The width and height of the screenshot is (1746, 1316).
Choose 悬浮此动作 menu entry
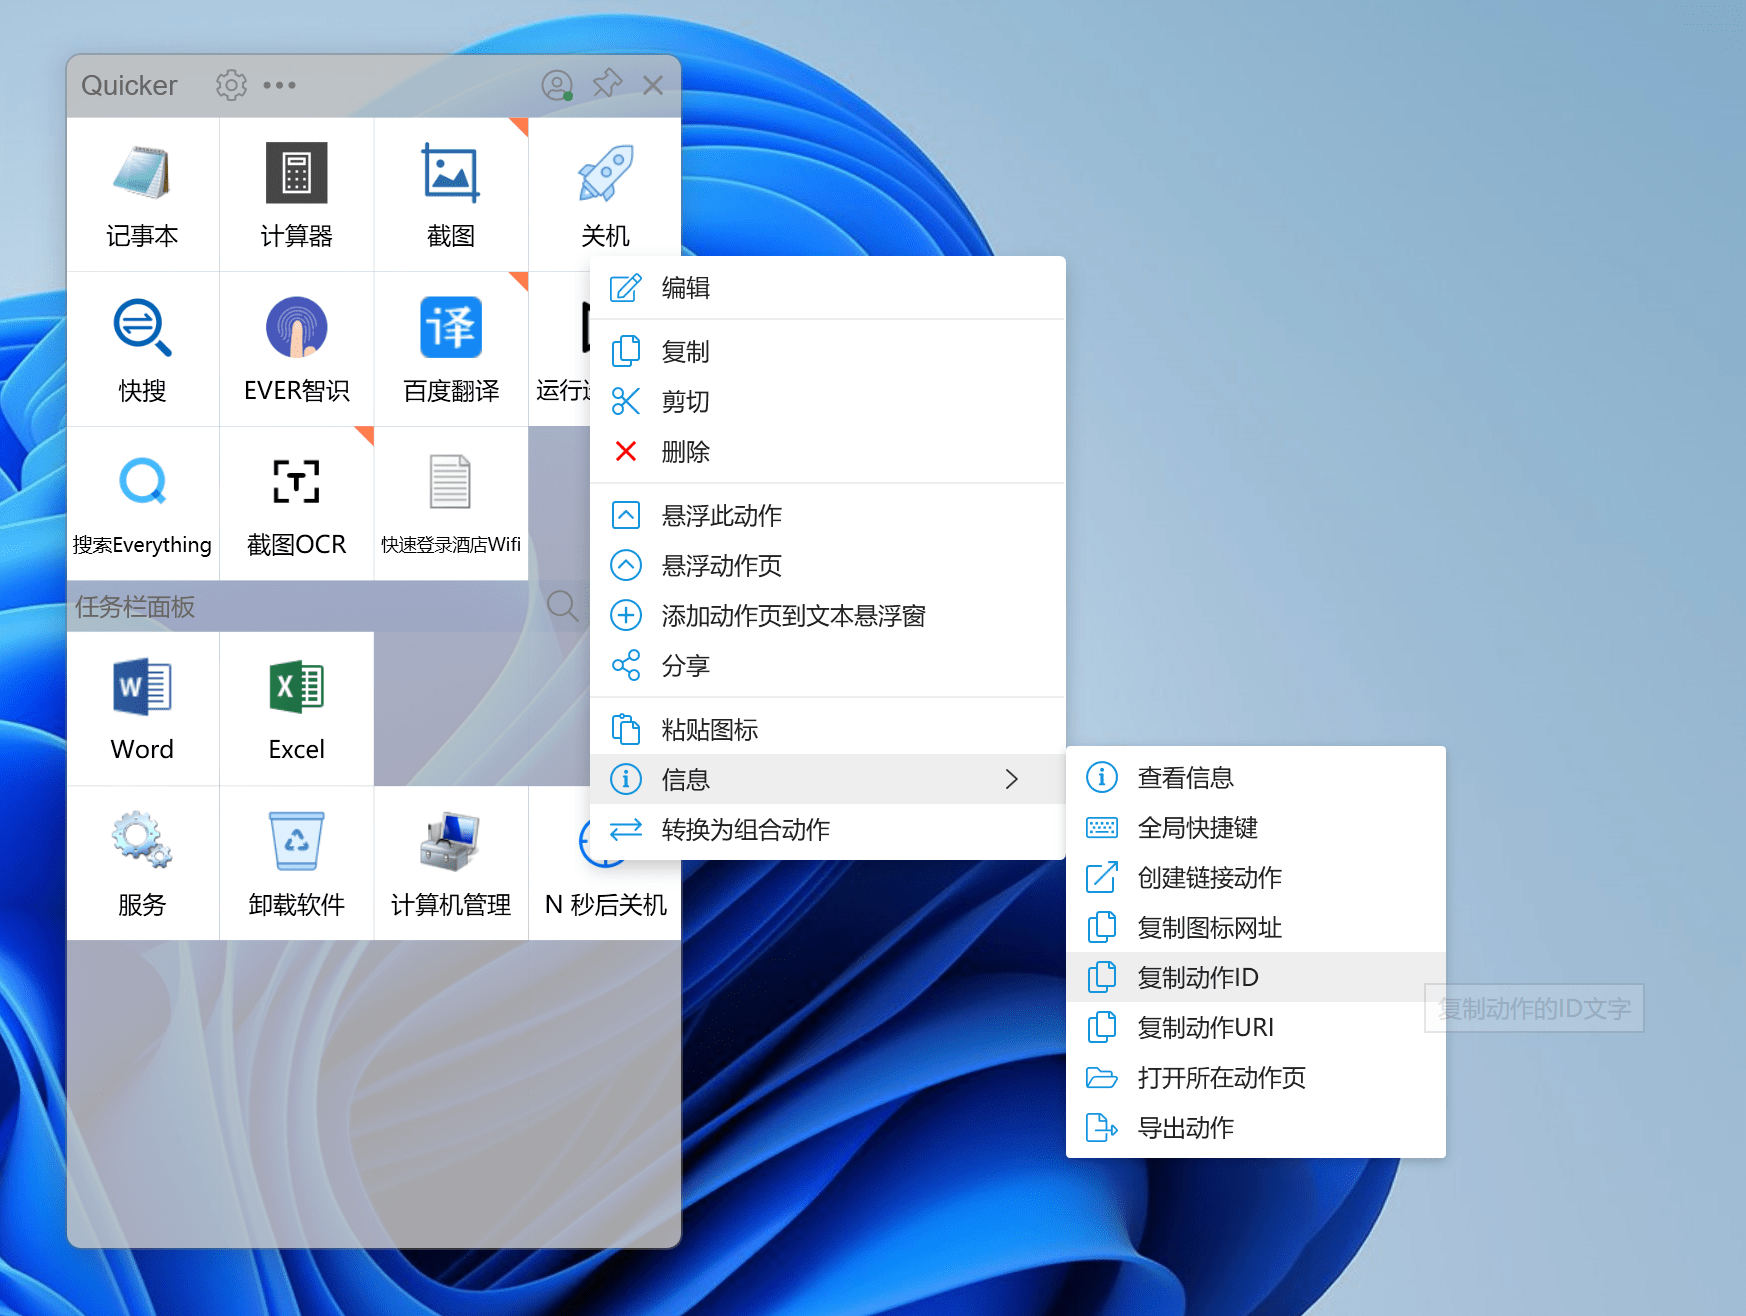click(x=828, y=515)
